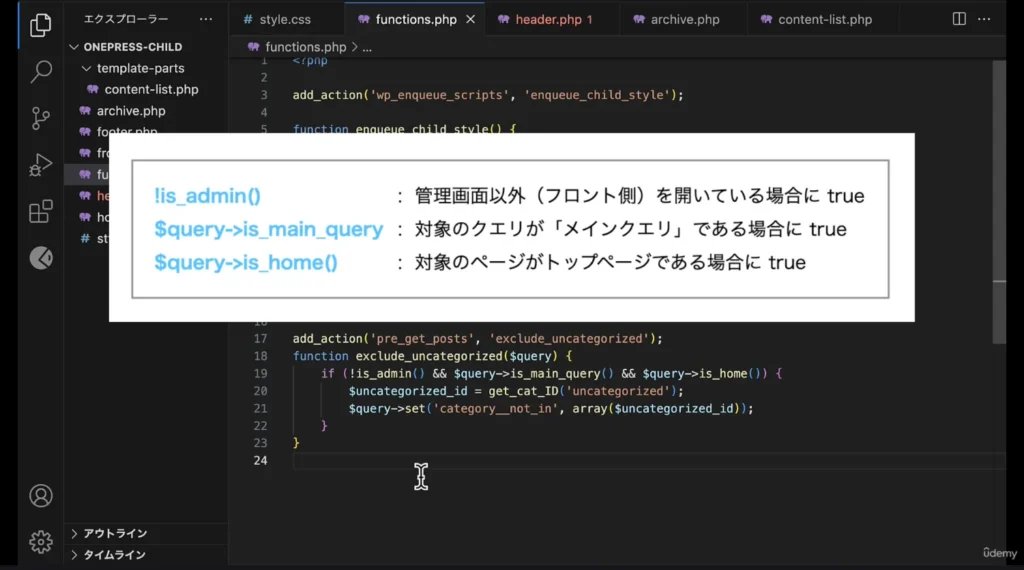Click the breadcrumb ellipsis after functions.php
Viewport: 1024px width, 570px height.
(367, 47)
